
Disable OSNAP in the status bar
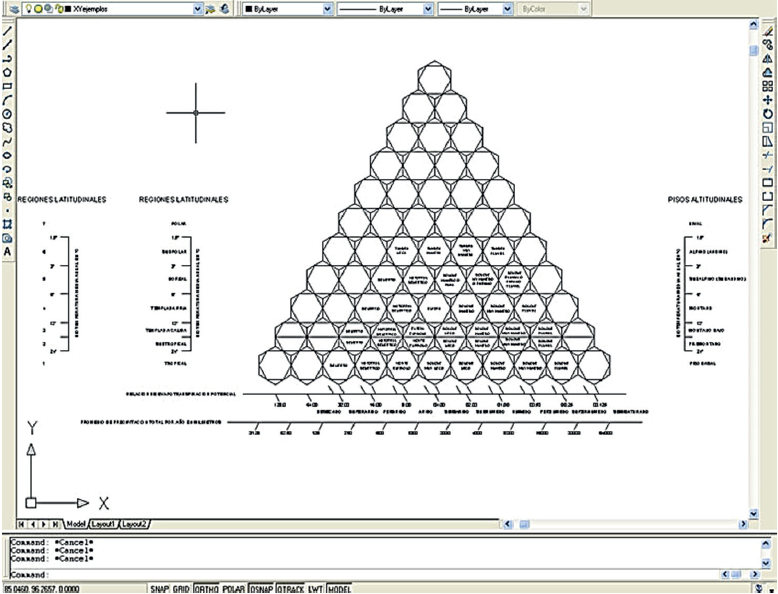click(x=261, y=588)
